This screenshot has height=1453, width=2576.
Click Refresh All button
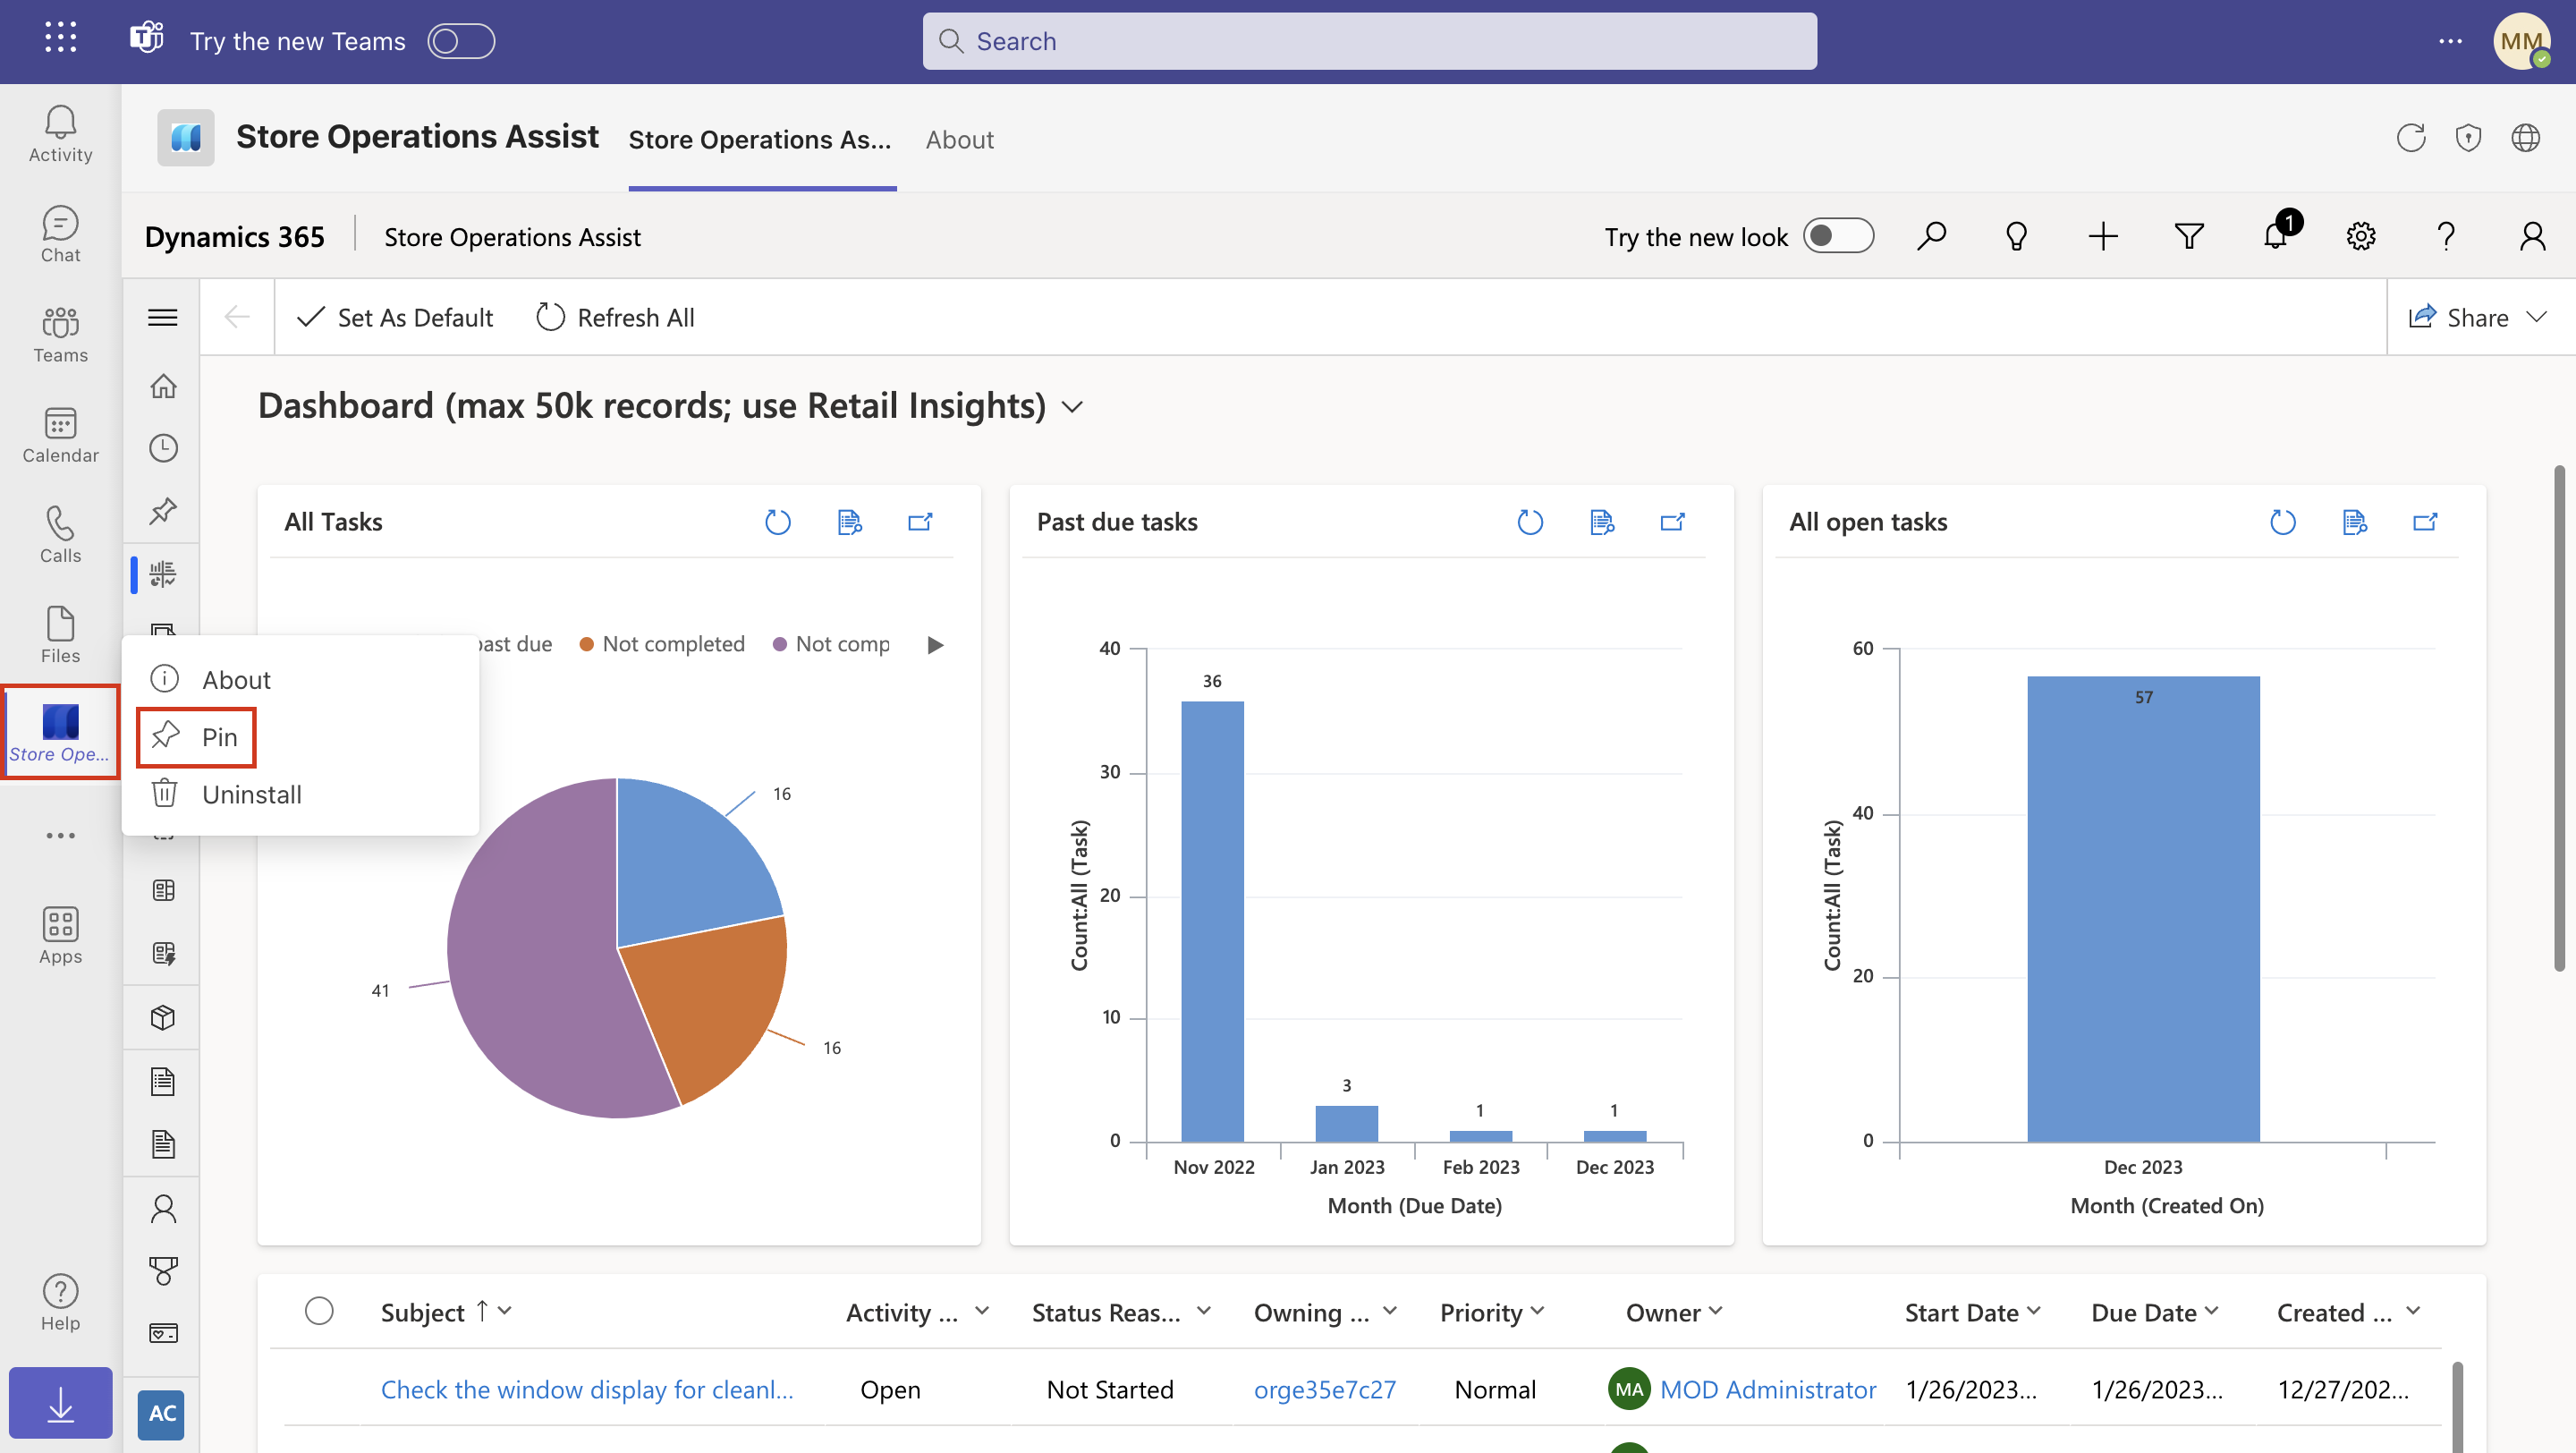click(616, 317)
